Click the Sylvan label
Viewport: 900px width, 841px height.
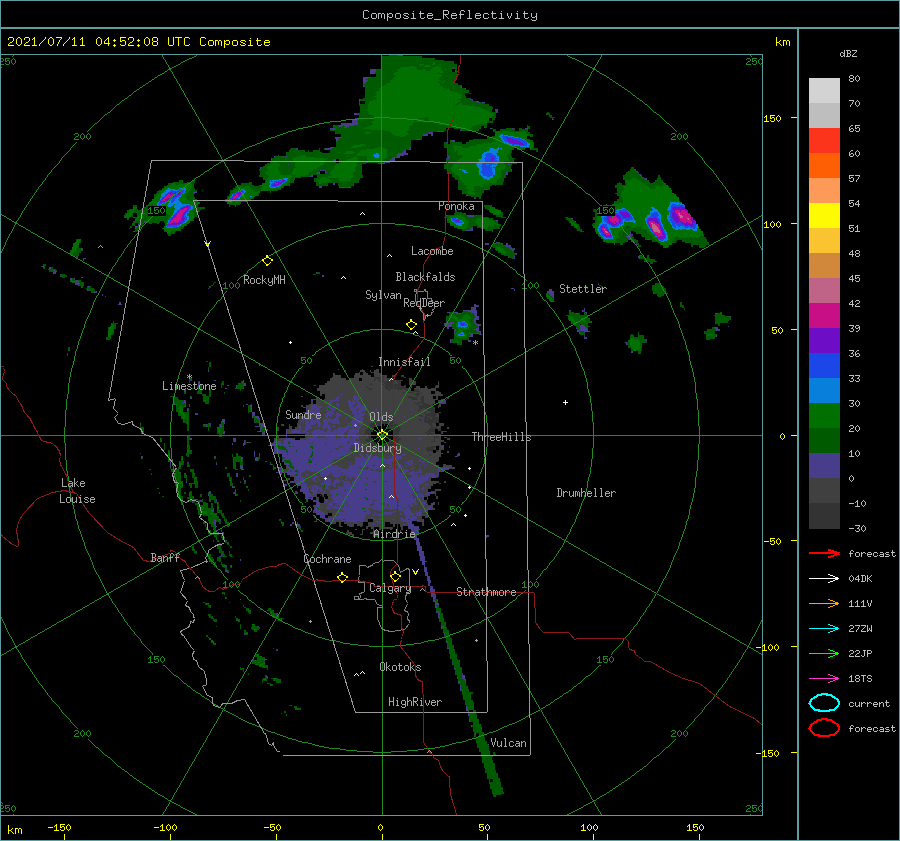pos(383,295)
